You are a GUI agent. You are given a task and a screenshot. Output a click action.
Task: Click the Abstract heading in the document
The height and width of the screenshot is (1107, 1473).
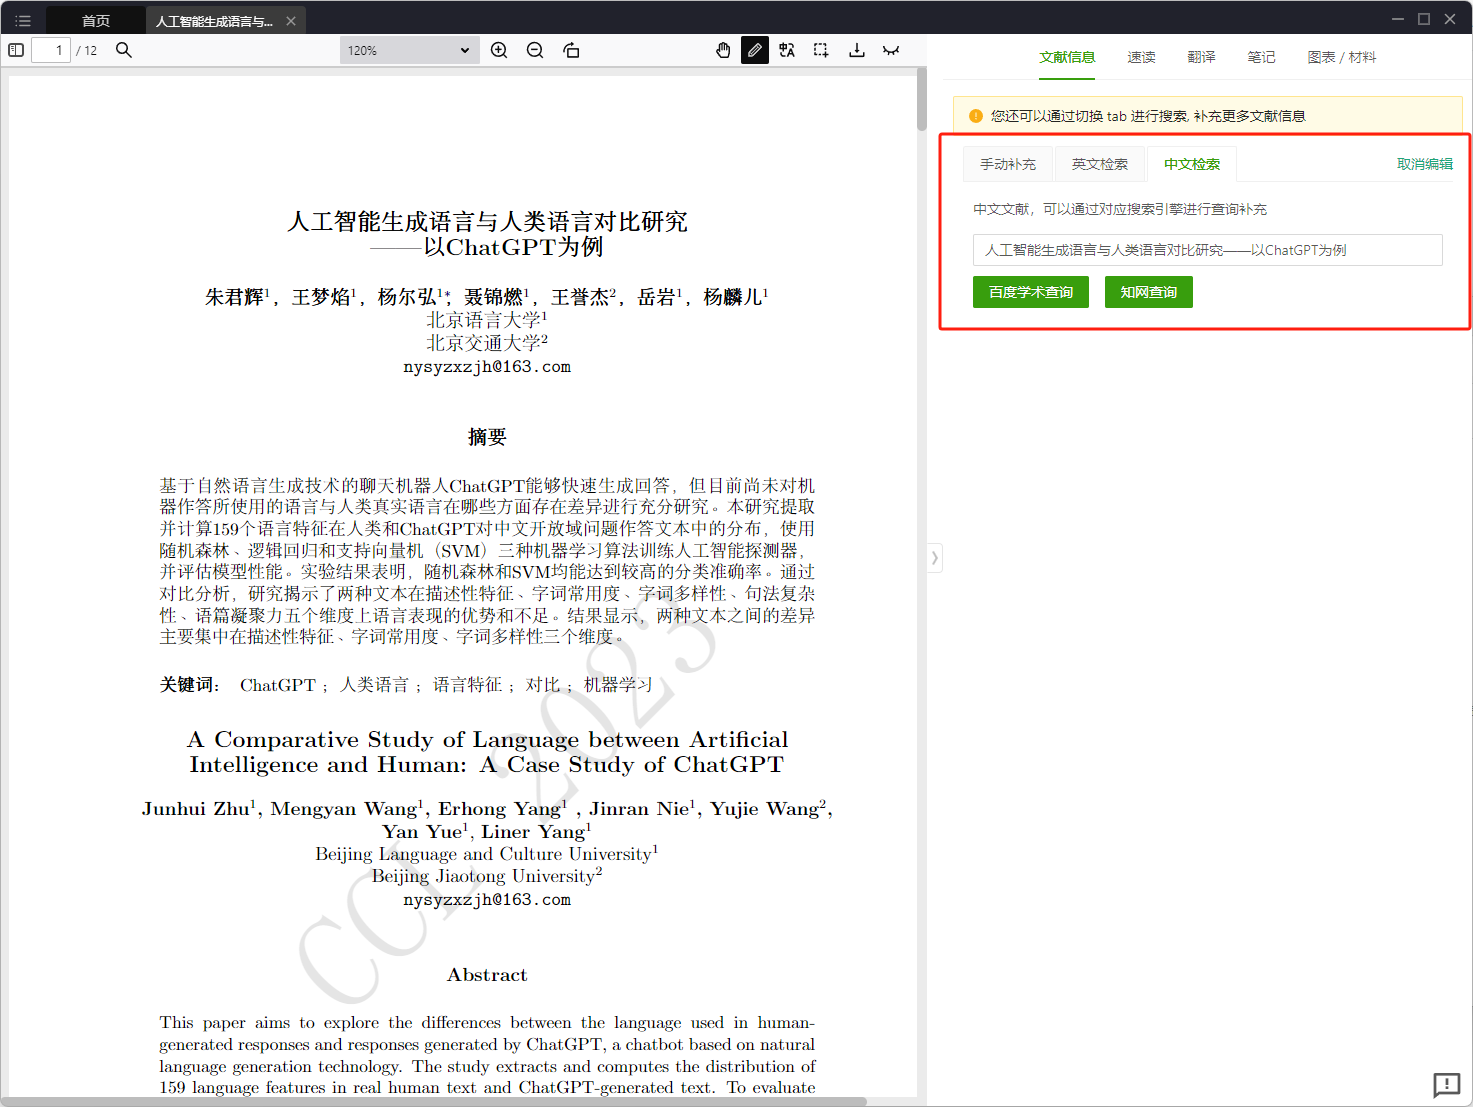[x=487, y=975]
